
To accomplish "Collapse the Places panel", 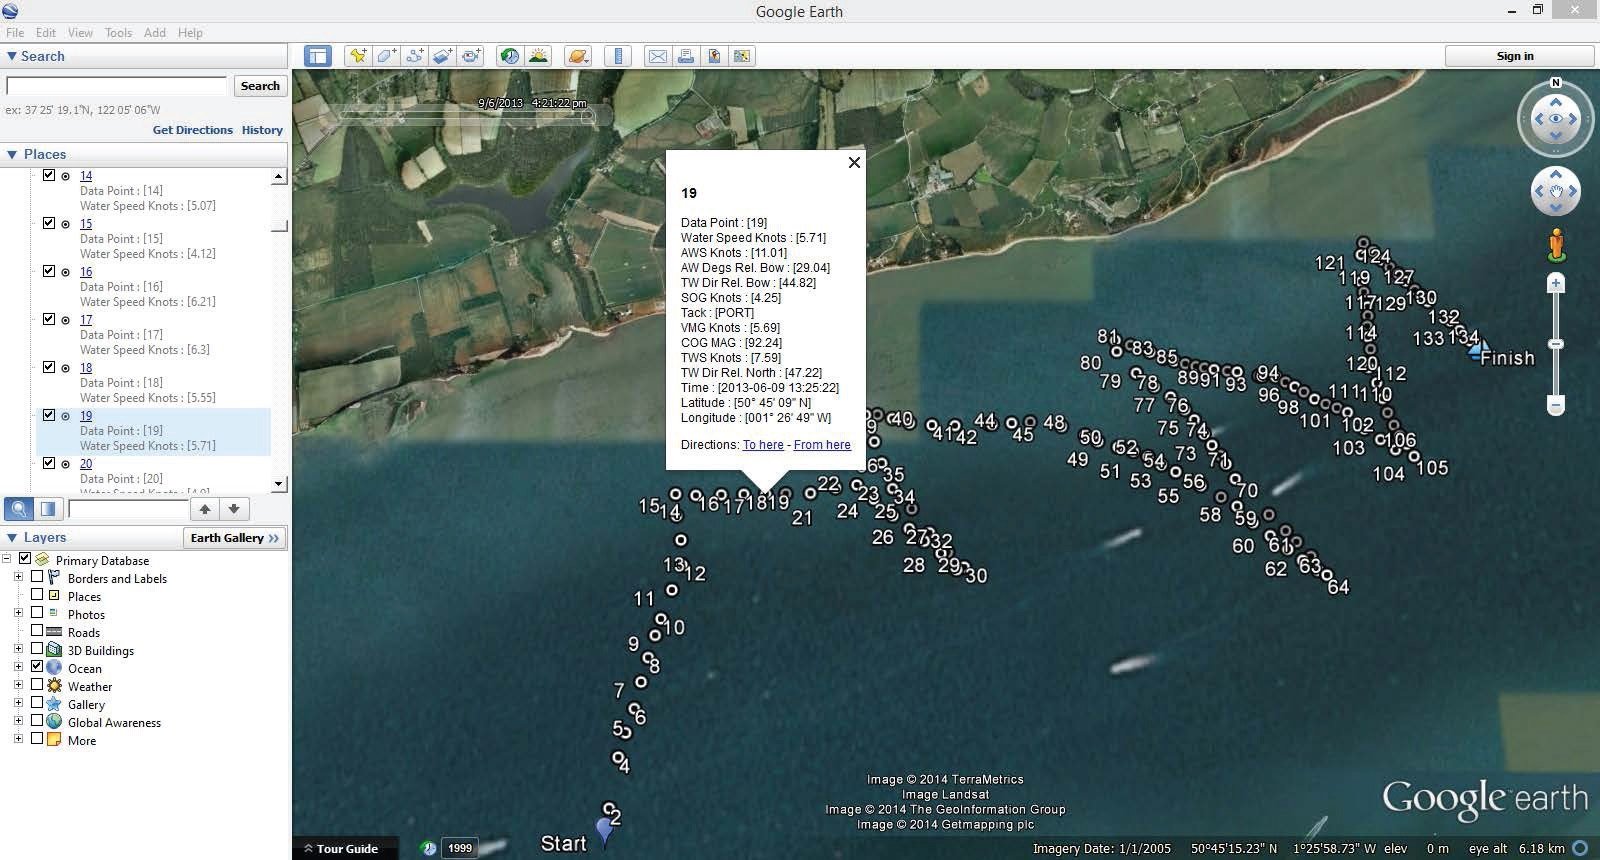I will pyautogui.click(x=12, y=154).
